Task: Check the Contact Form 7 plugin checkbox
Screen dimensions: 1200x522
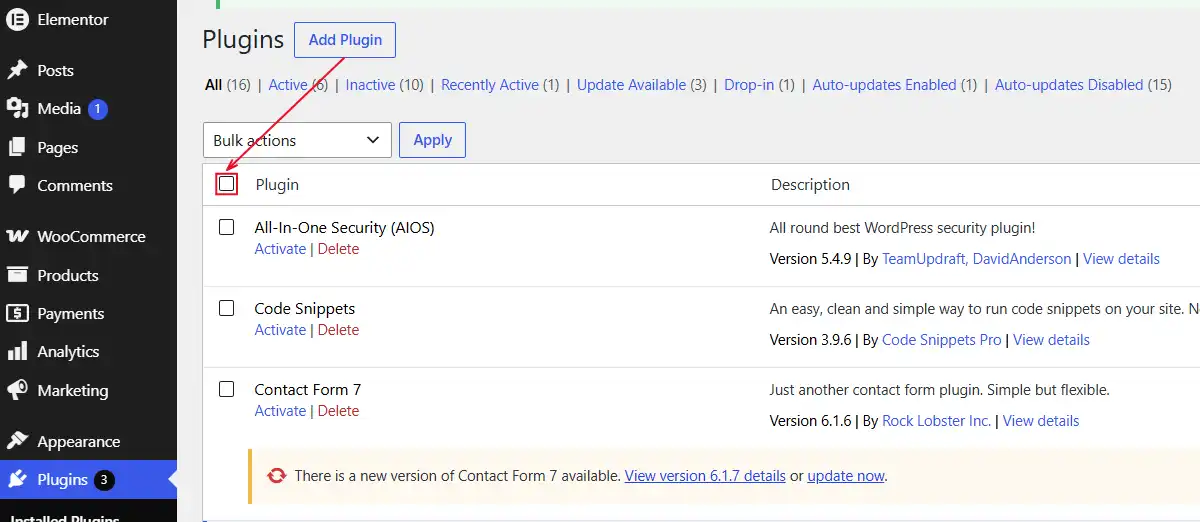Action: pos(227,389)
